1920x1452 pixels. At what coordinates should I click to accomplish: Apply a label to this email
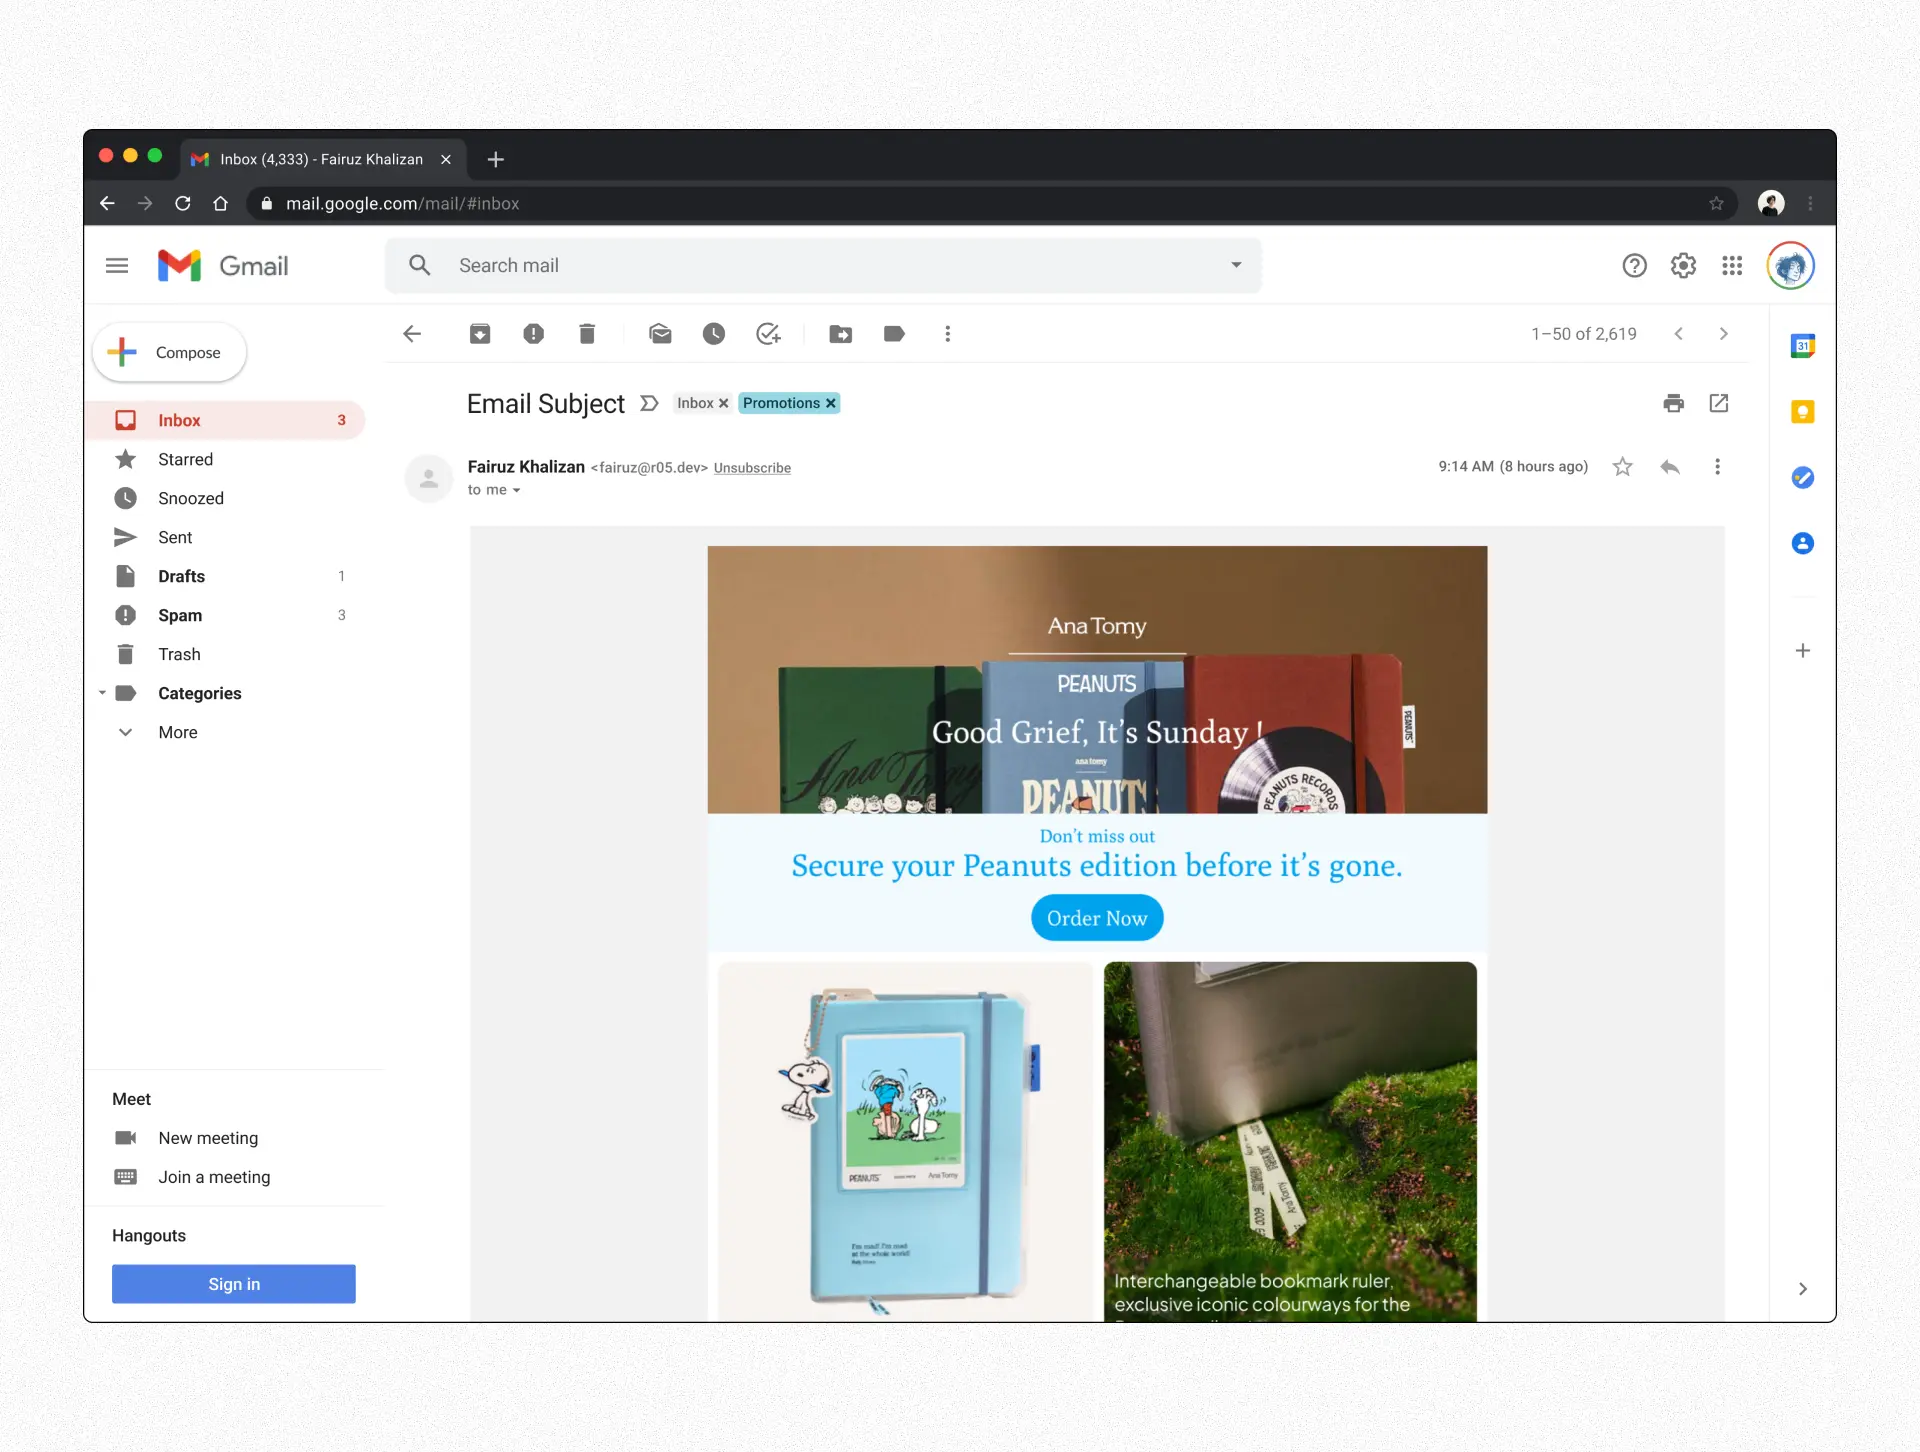[895, 334]
